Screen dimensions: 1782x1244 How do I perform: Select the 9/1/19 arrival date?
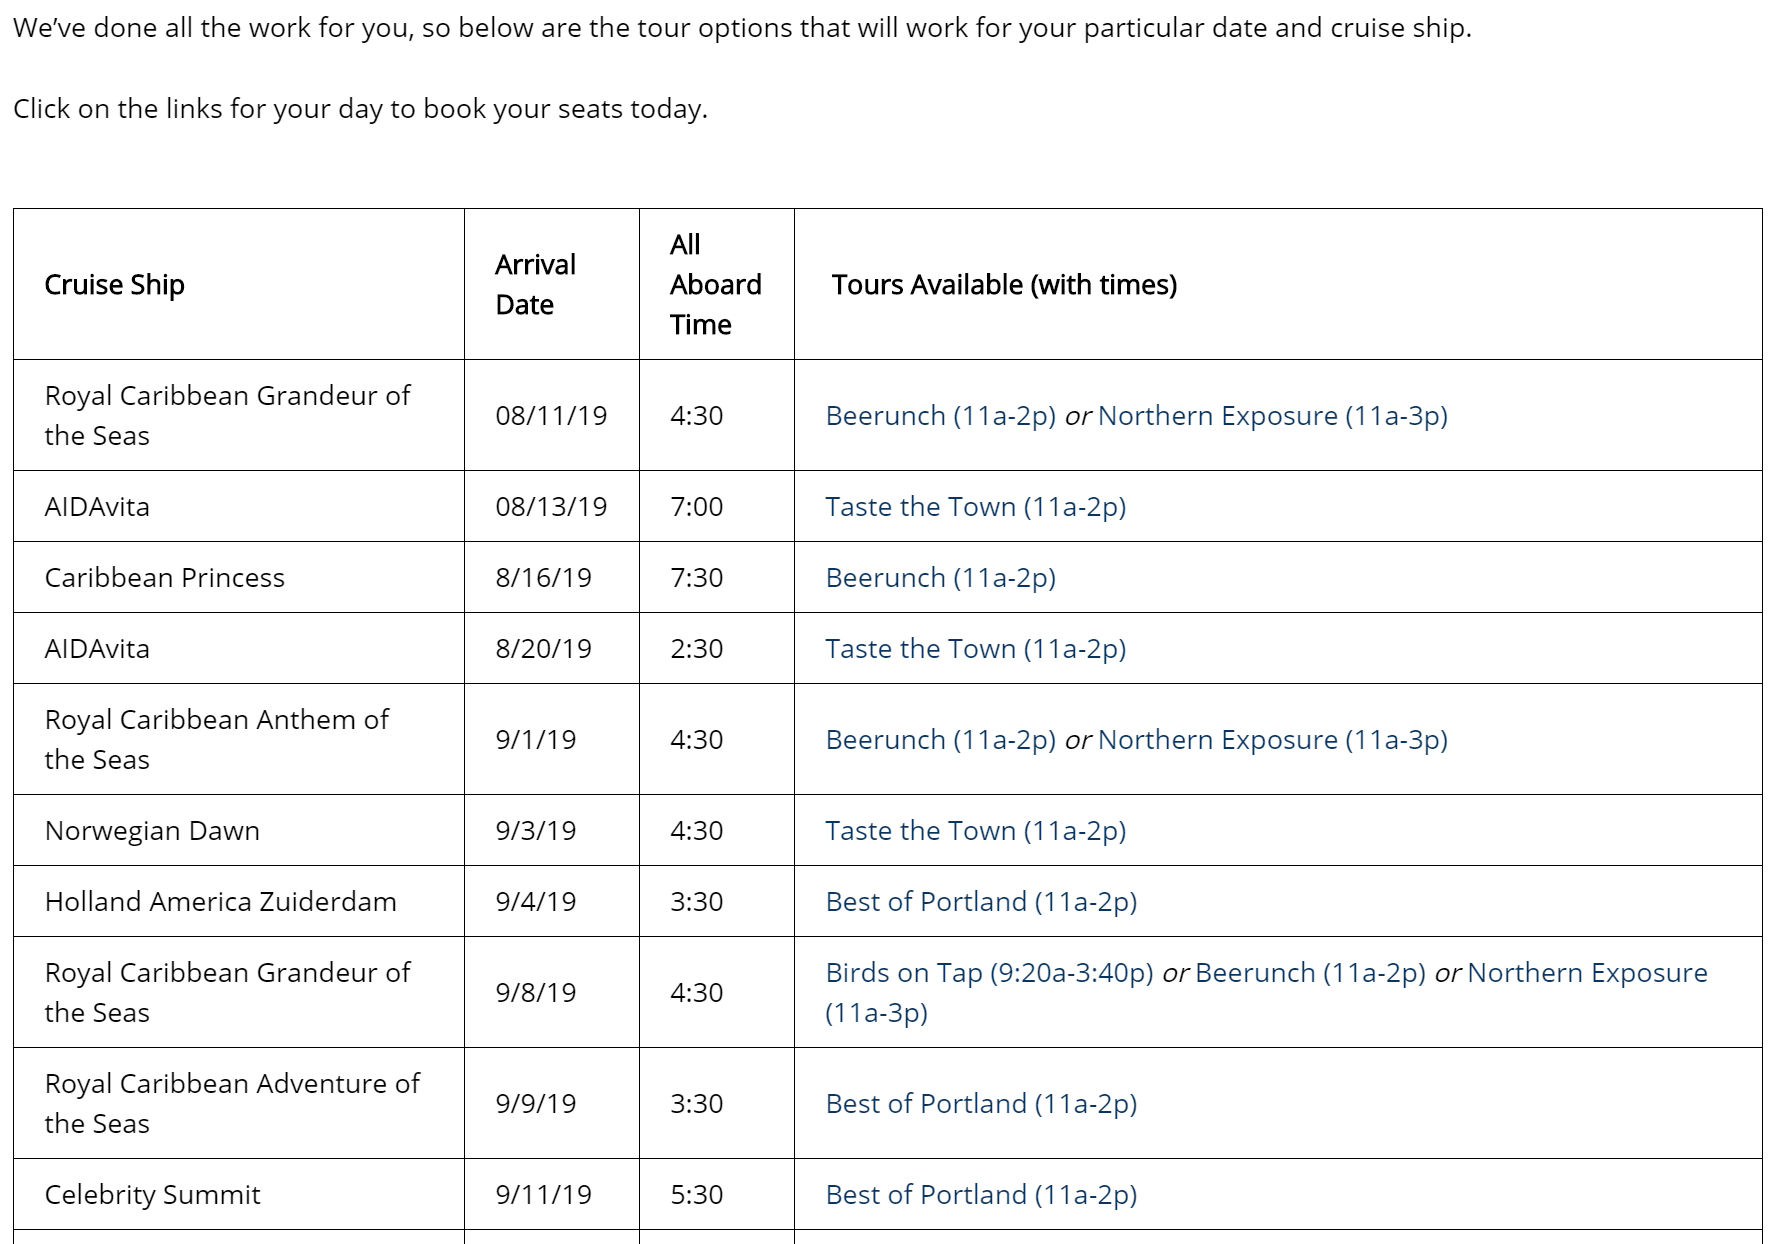535,739
